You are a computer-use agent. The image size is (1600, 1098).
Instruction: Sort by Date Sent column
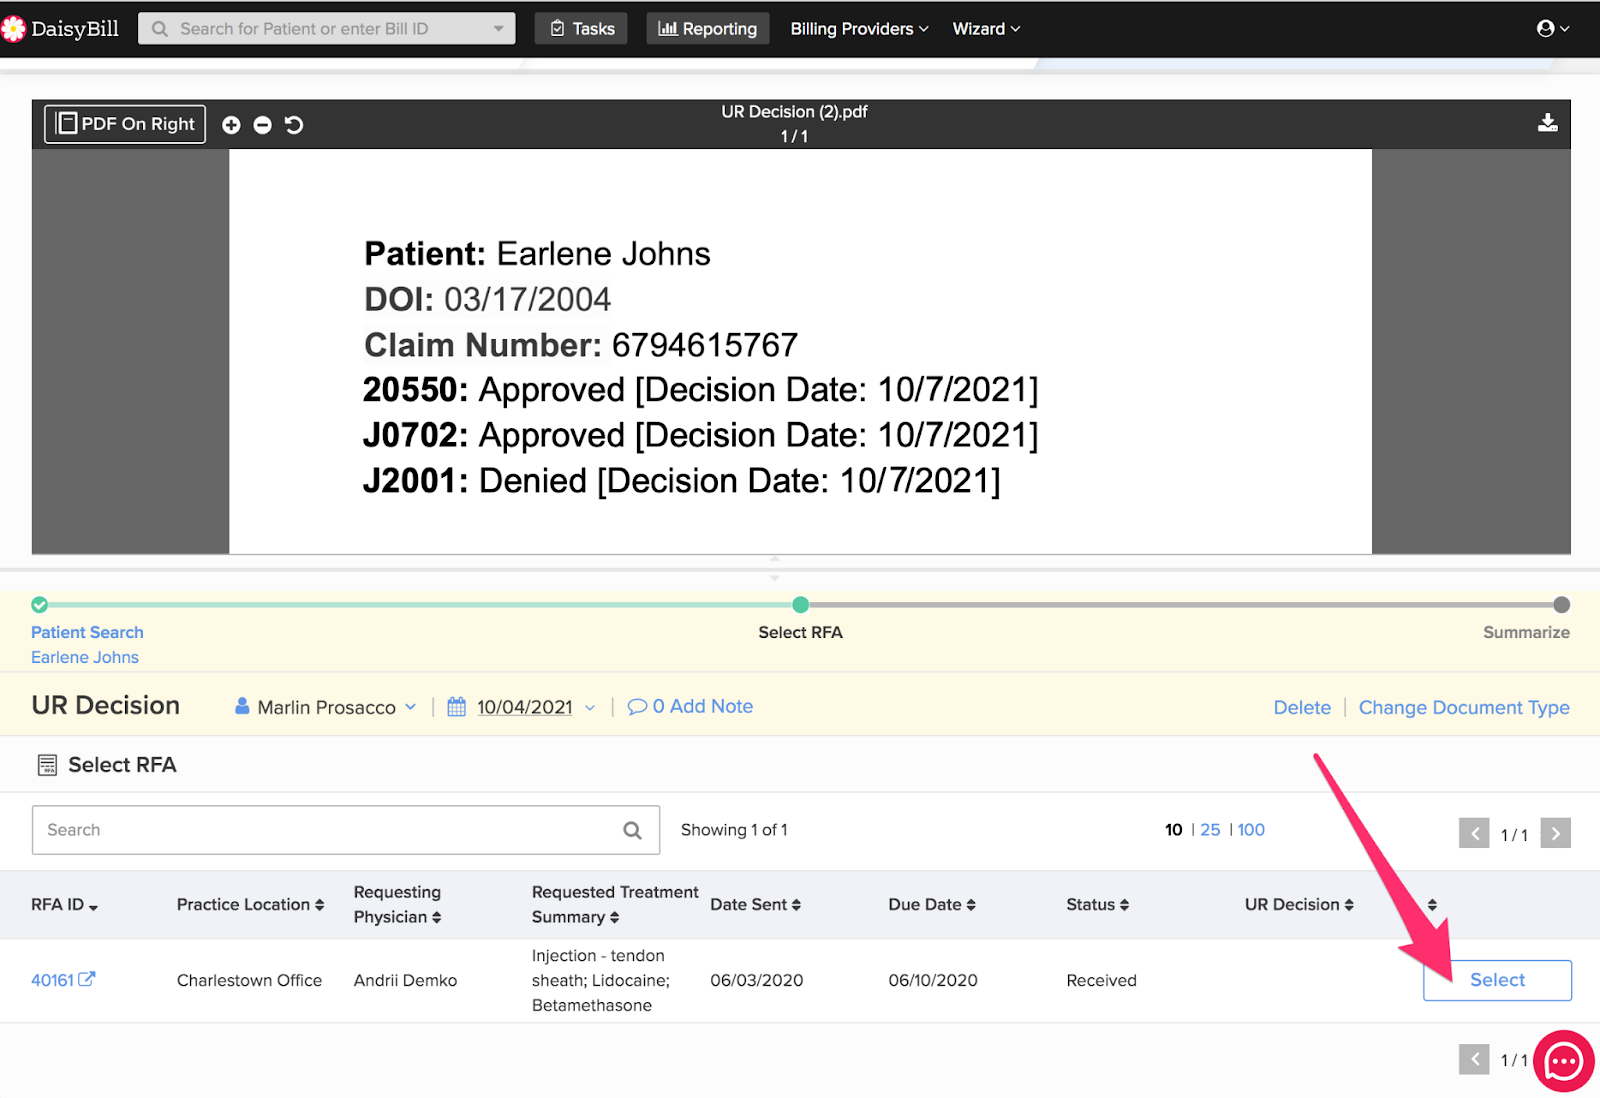(755, 905)
